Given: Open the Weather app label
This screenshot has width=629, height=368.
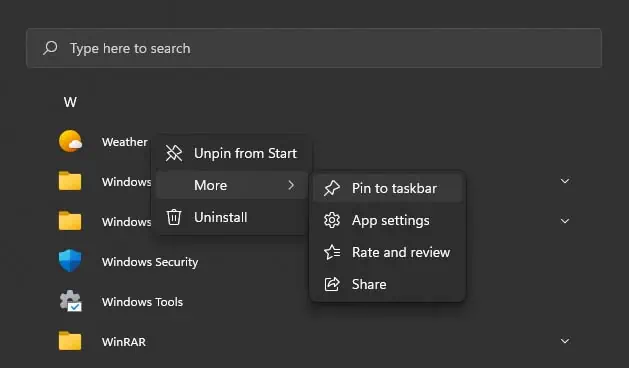Looking at the screenshot, I should coord(125,142).
